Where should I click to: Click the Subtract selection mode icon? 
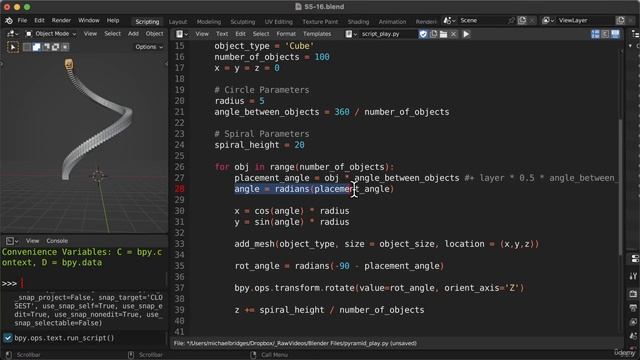46,47
